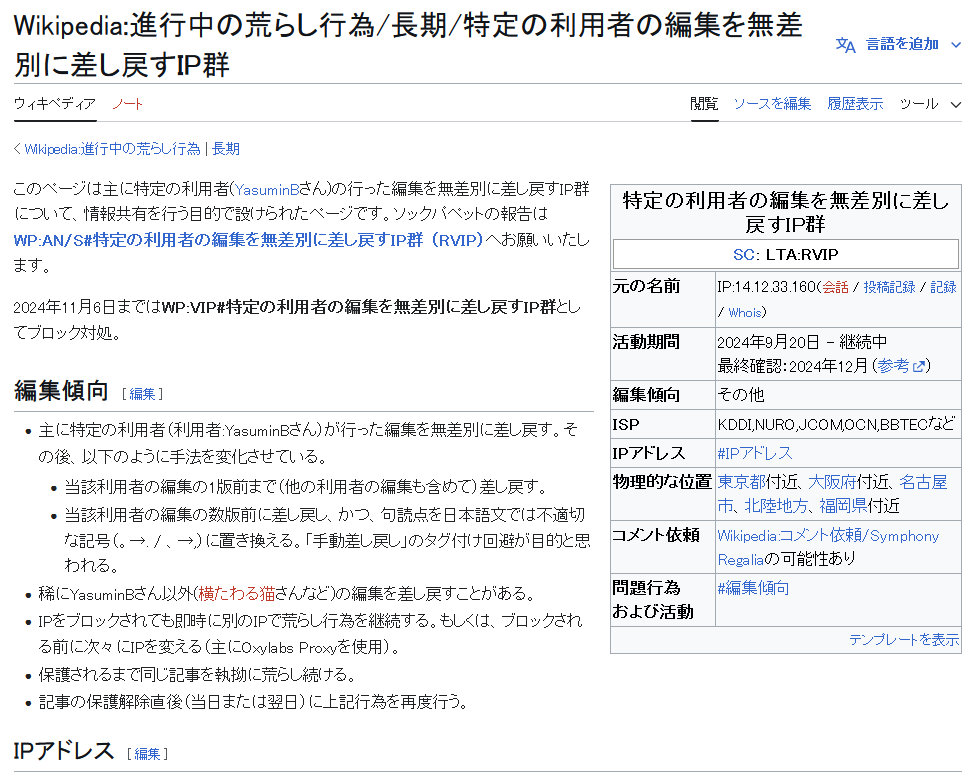977x781 pixels.
Task: Open the SC shortcut link in infobox
Action: [743, 254]
